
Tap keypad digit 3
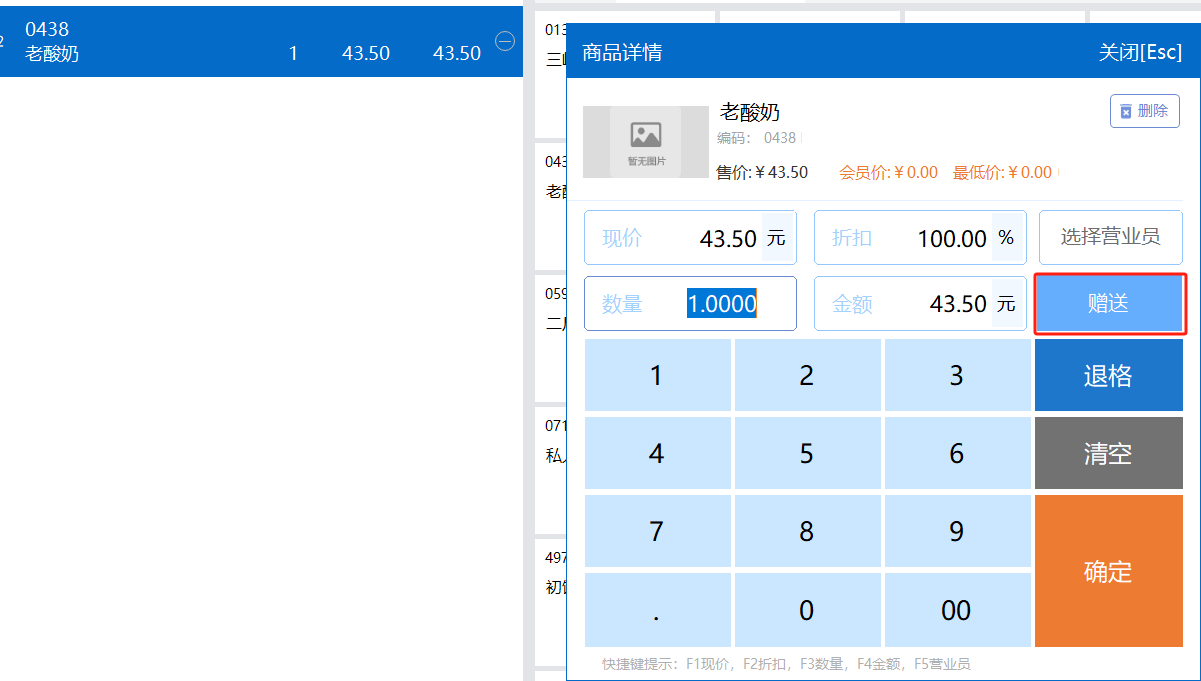[x=957, y=375]
